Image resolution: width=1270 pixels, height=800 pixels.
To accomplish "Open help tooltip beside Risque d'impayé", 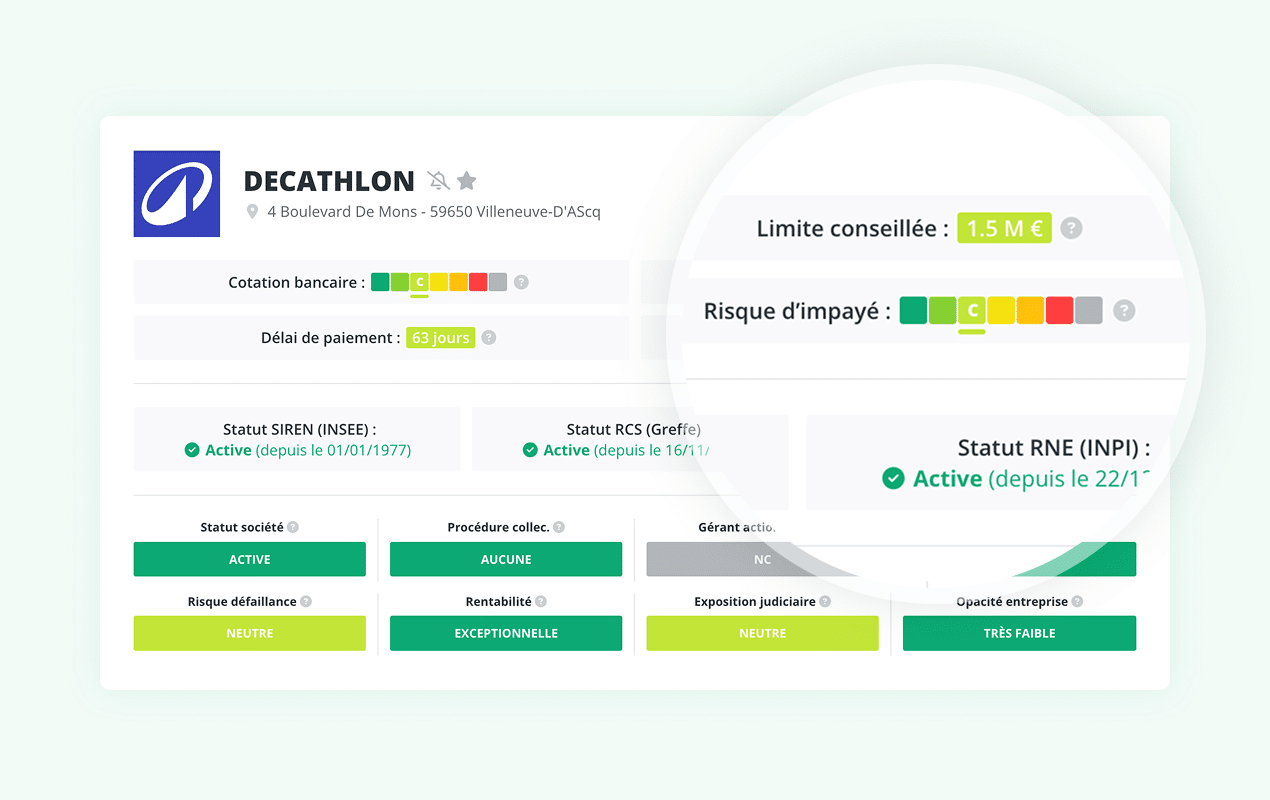I will 1124,311.
